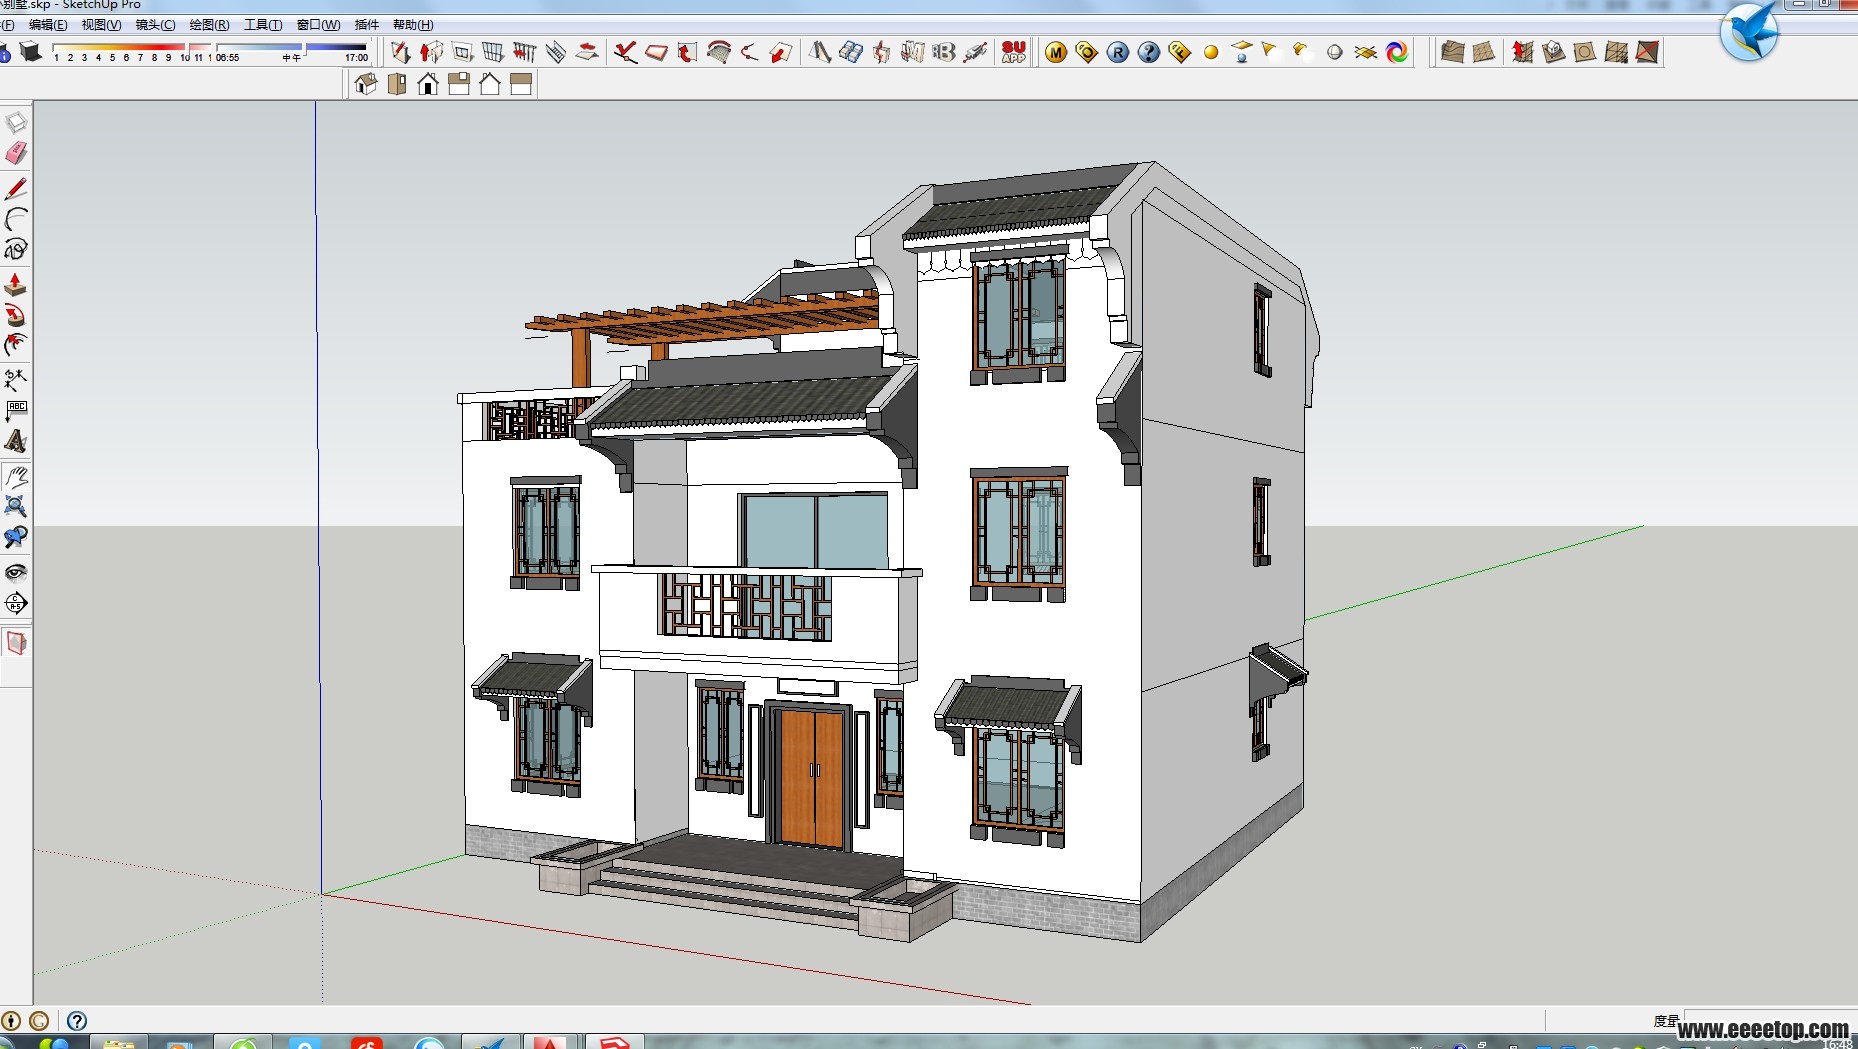Viewport: 1858px width, 1049px height.
Task: Select the Freehand drawing tool
Action: (16, 249)
